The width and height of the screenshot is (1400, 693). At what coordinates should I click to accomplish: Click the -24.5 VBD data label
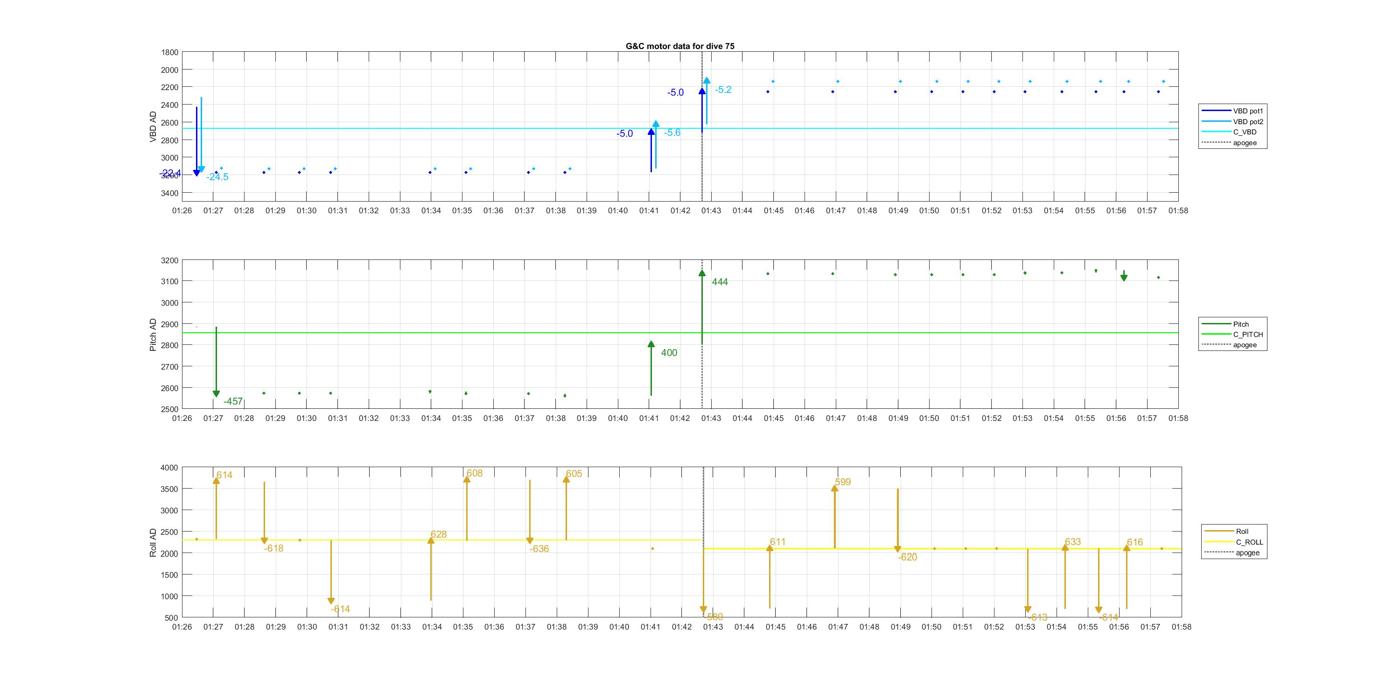(217, 177)
